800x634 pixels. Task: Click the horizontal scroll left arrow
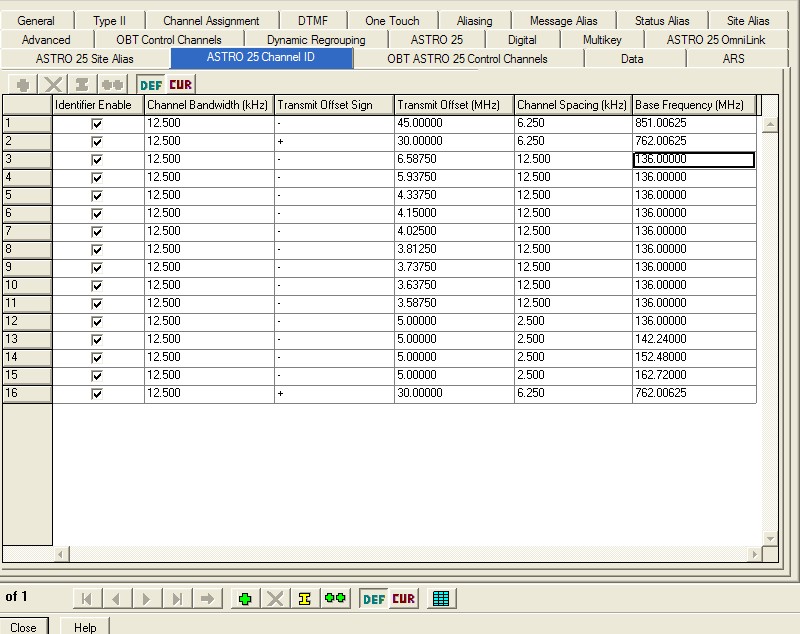[60, 554]
